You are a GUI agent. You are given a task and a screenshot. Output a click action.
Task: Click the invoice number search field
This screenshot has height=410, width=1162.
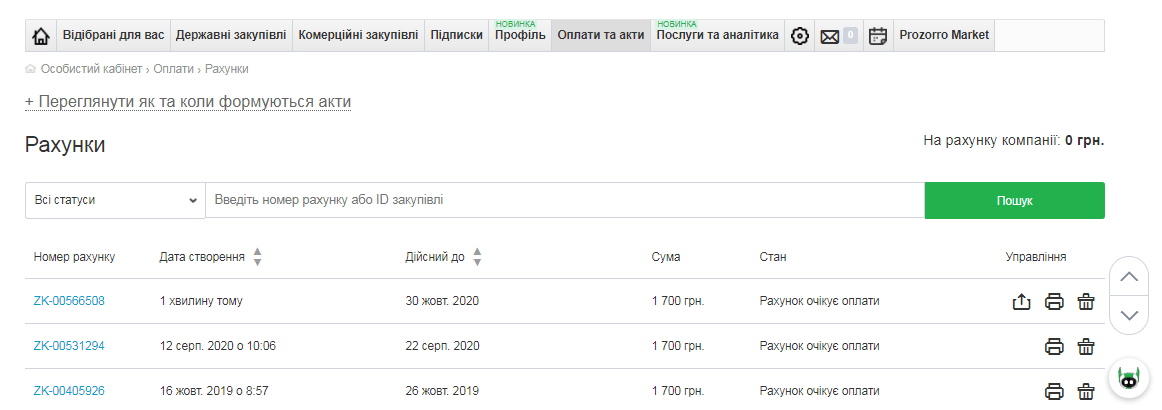[x=564, y=200]
